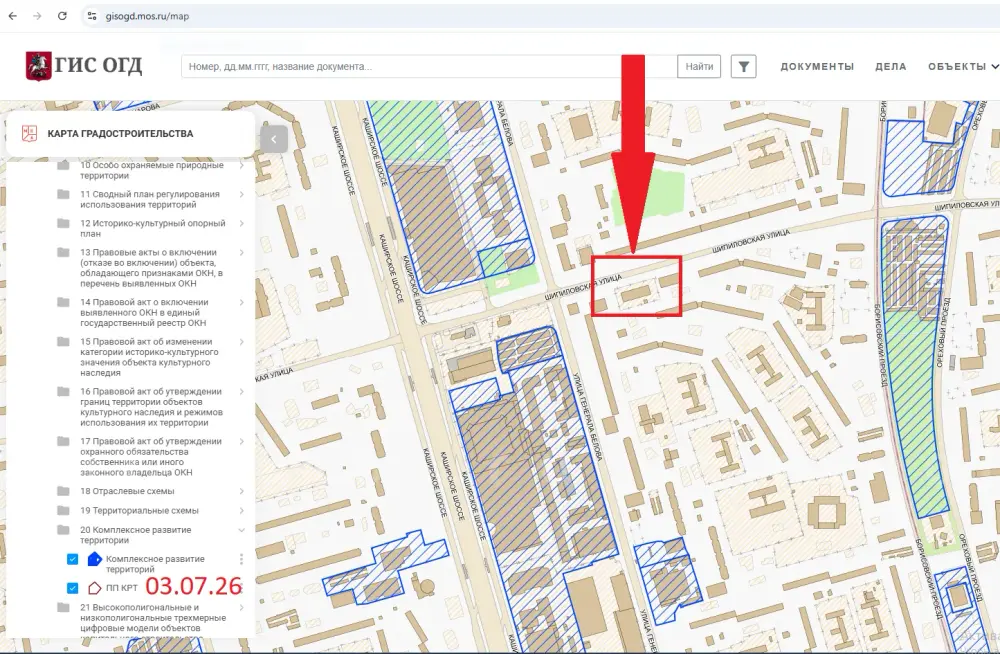Expand folder 14 Правовой акт о включении выявленного ОКН

pos(242,302)
